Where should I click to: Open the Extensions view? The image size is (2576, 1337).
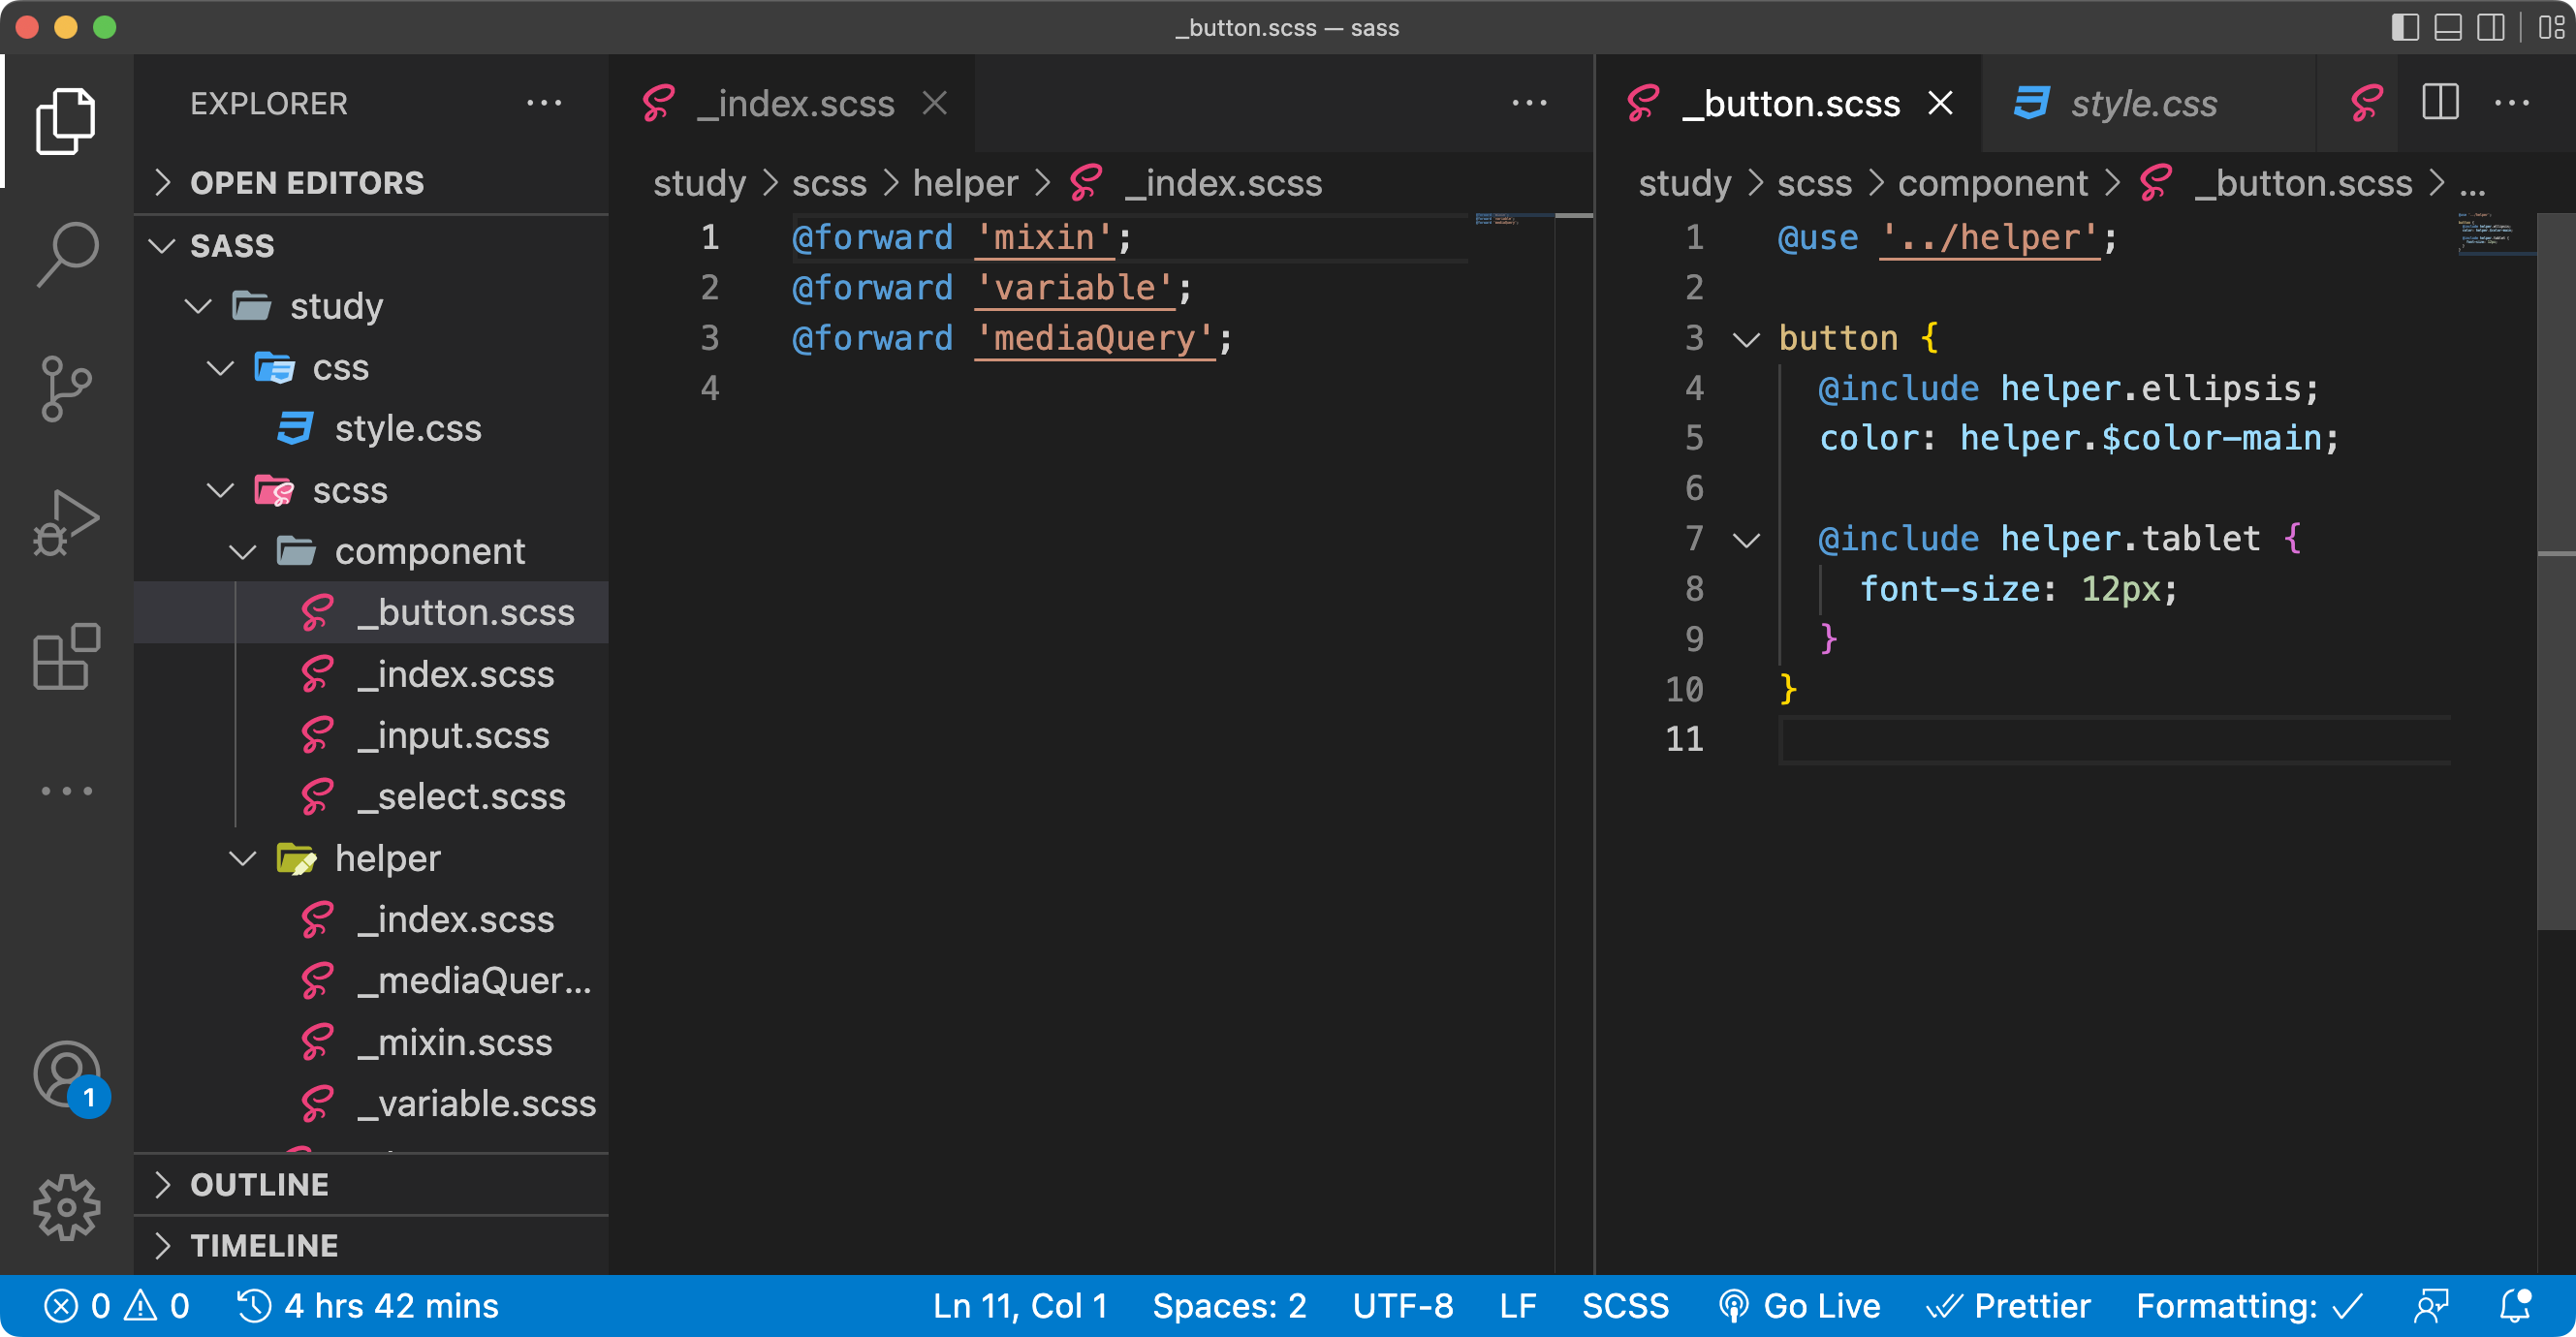tap(66, 656)
